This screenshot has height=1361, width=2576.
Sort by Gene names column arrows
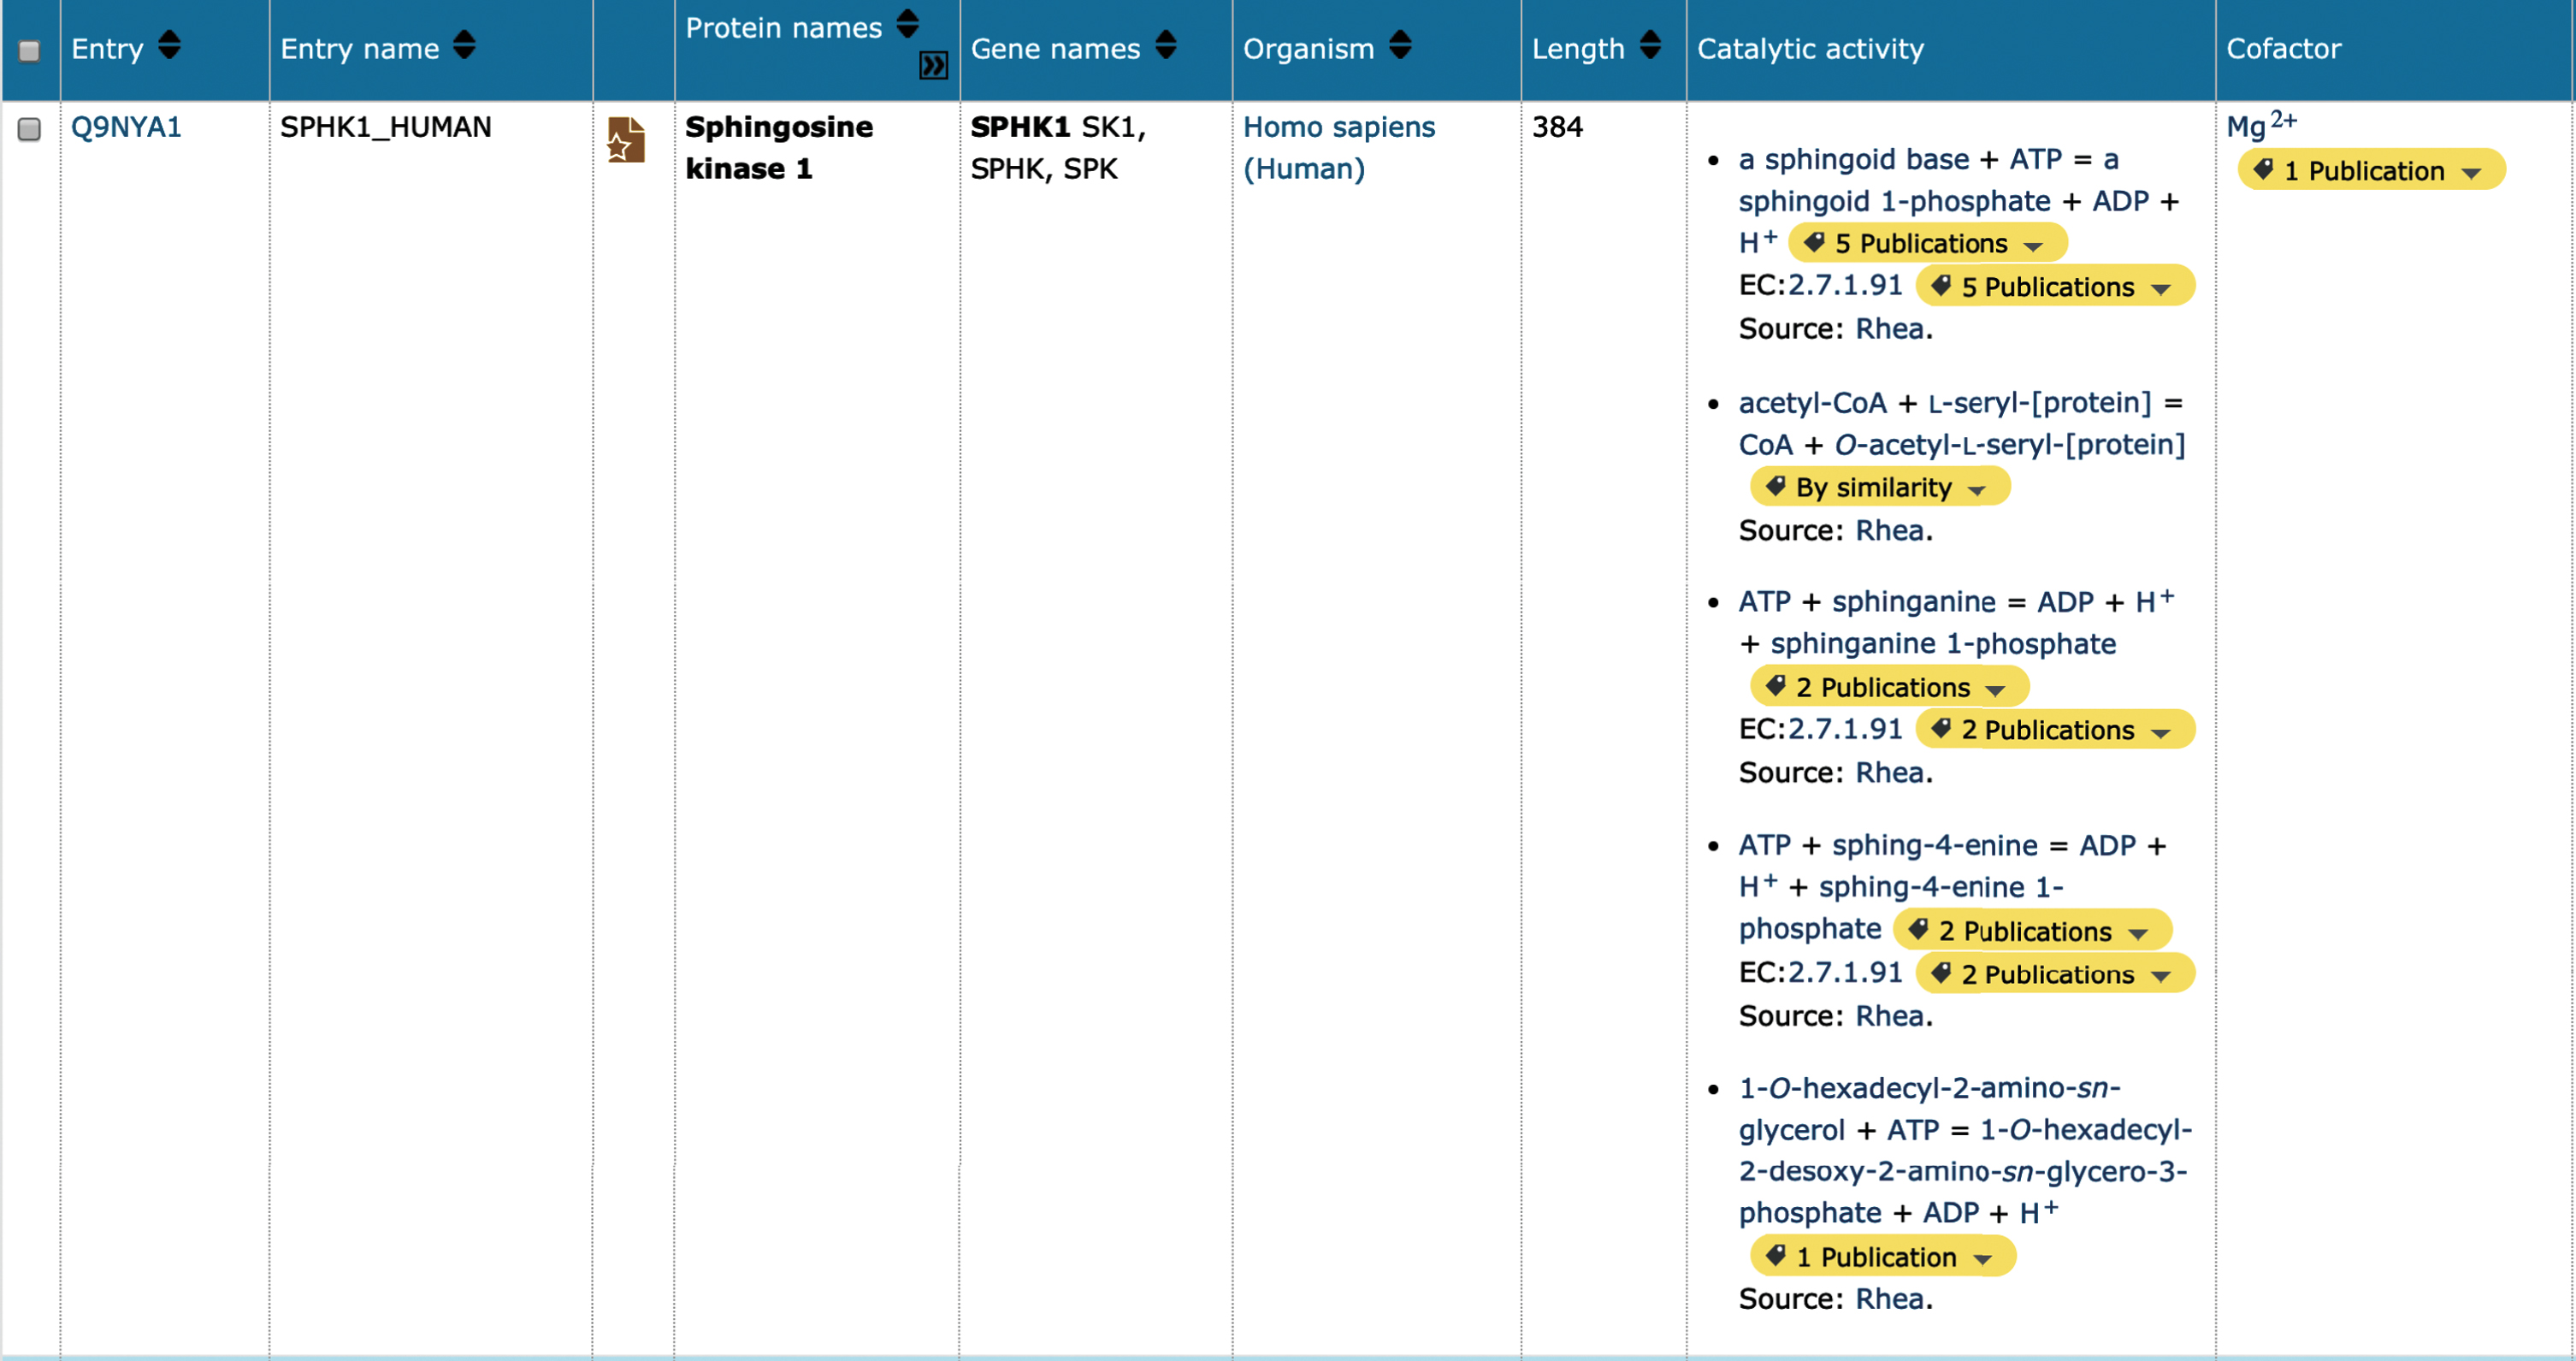(1166, 45)
